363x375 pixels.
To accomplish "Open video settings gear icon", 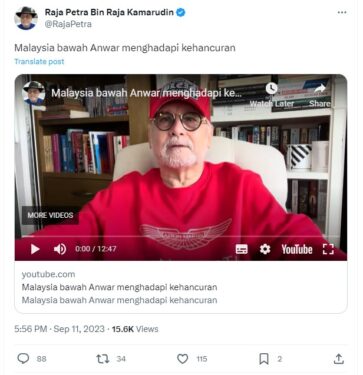I will (x=265, y=249).
